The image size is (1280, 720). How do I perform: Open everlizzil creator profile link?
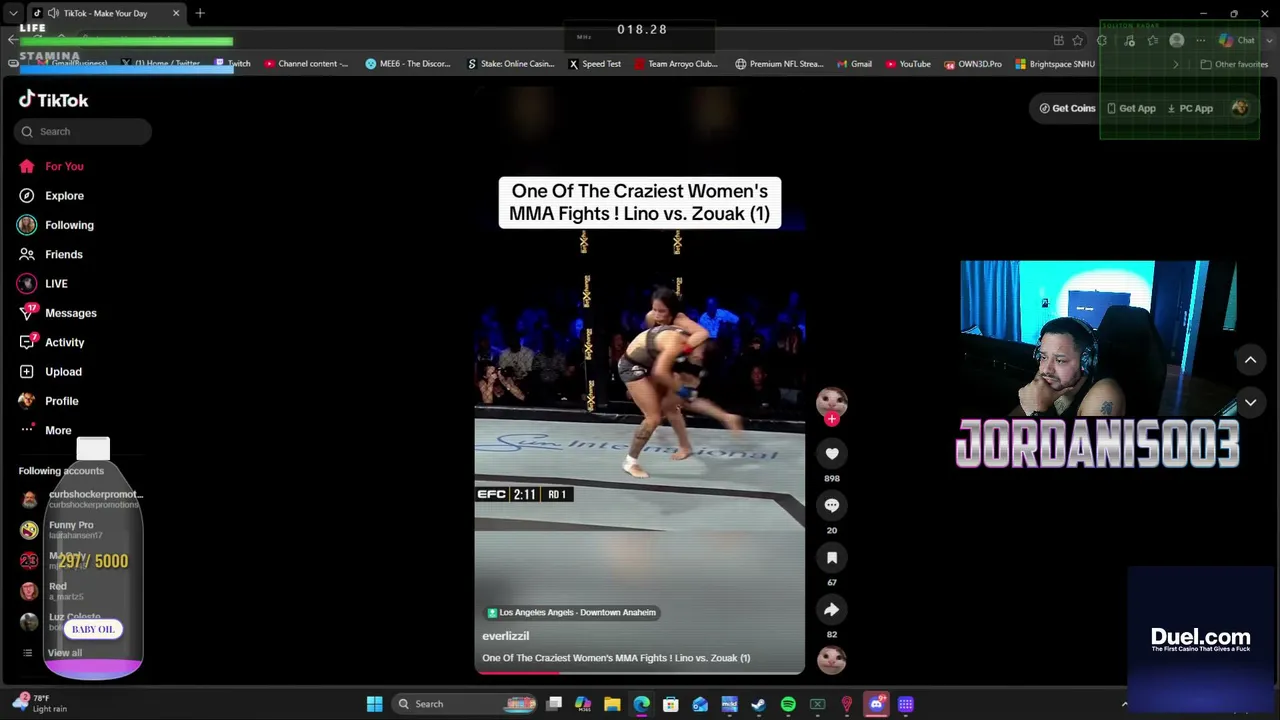pyautogui.click(x=506, y=636)
